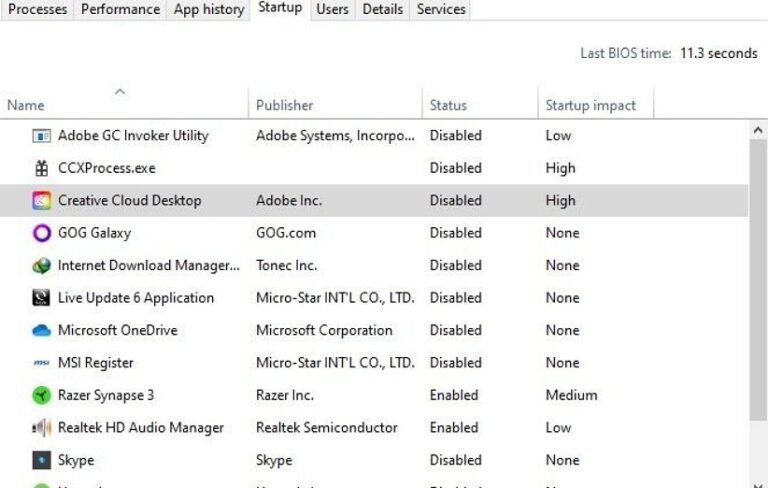This screenshot has height=488, width=768.
Task: Click the Adobe GC Invoker Utility icon
Action: [x=41, y=136]
